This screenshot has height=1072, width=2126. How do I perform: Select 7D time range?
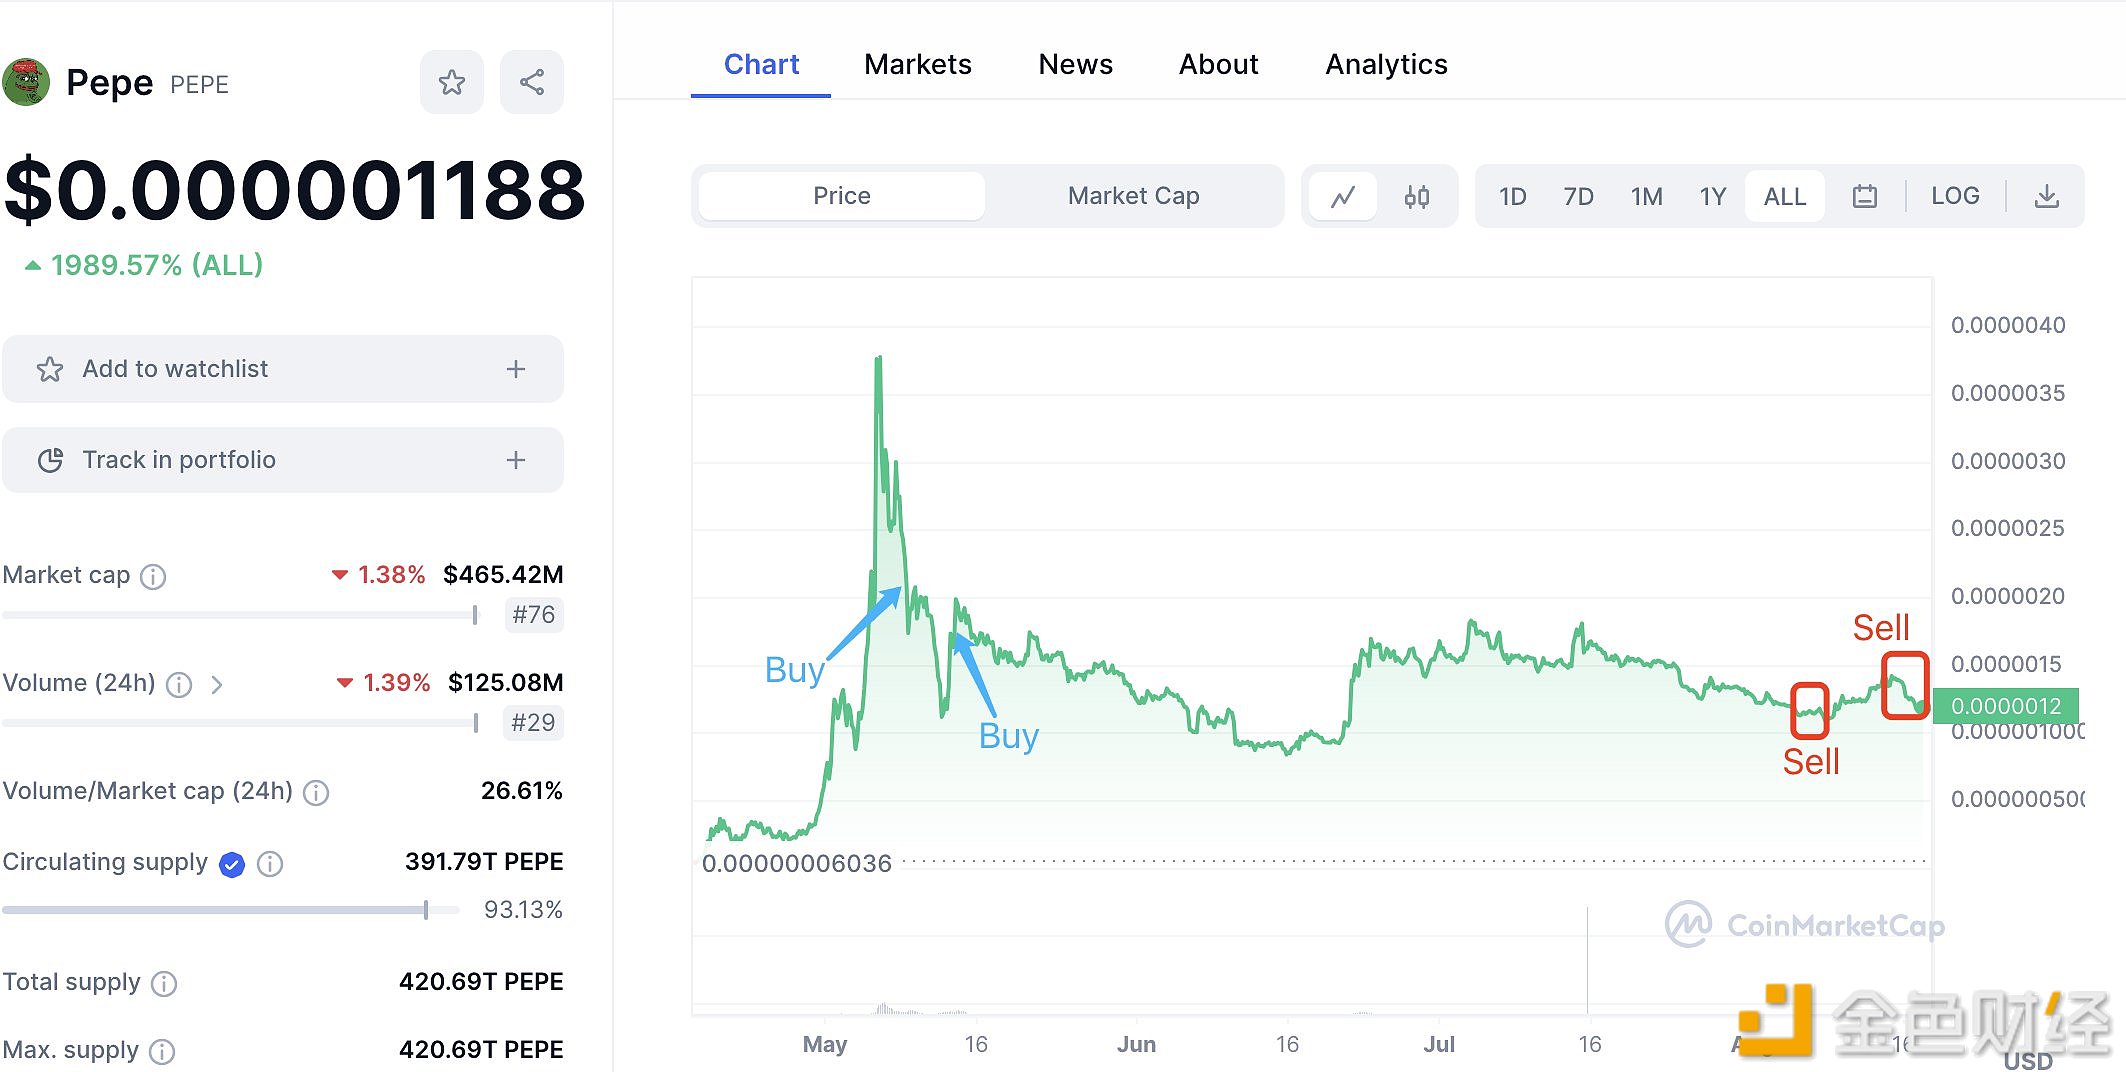tap(1578, 196)
